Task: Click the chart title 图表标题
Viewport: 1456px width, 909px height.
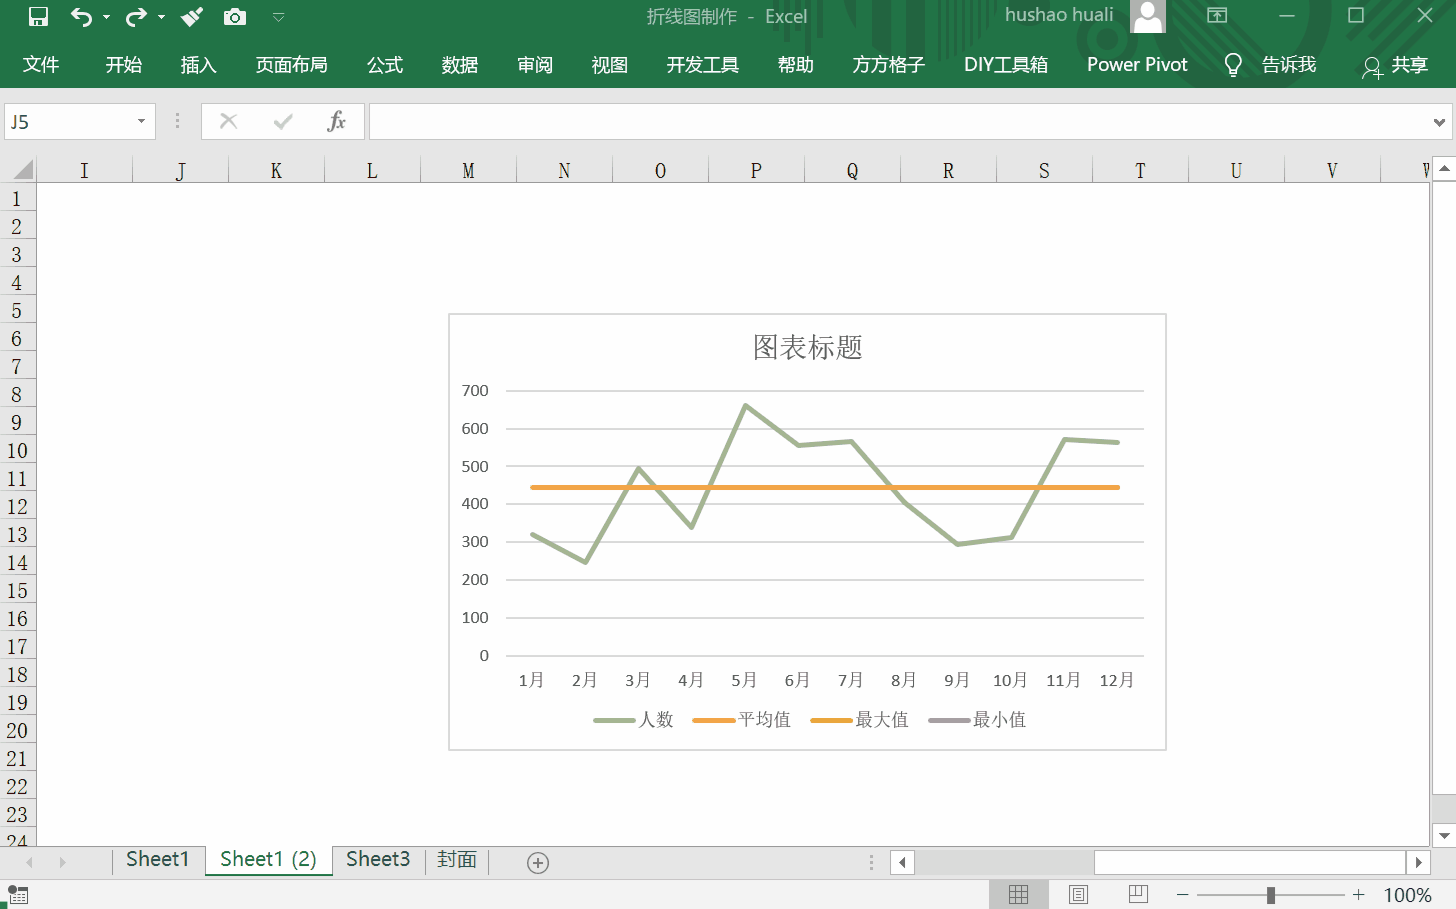Action: click(x=807, y=347)
